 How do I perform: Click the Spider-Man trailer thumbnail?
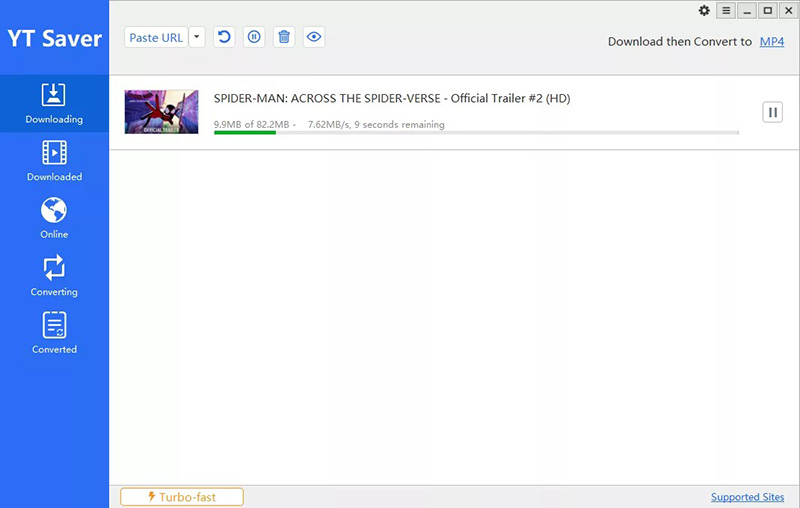coord(161,112)
